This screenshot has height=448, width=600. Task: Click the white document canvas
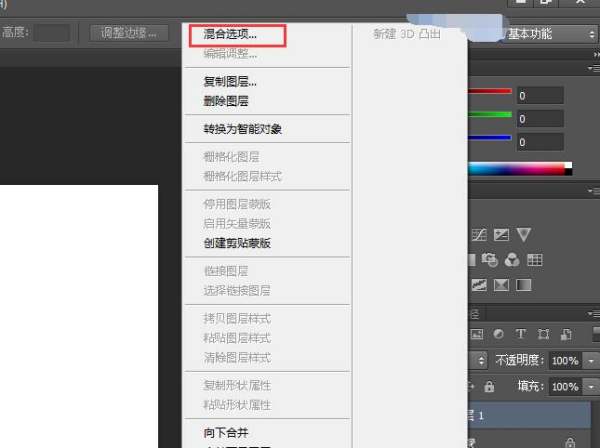tap(79, 316)
